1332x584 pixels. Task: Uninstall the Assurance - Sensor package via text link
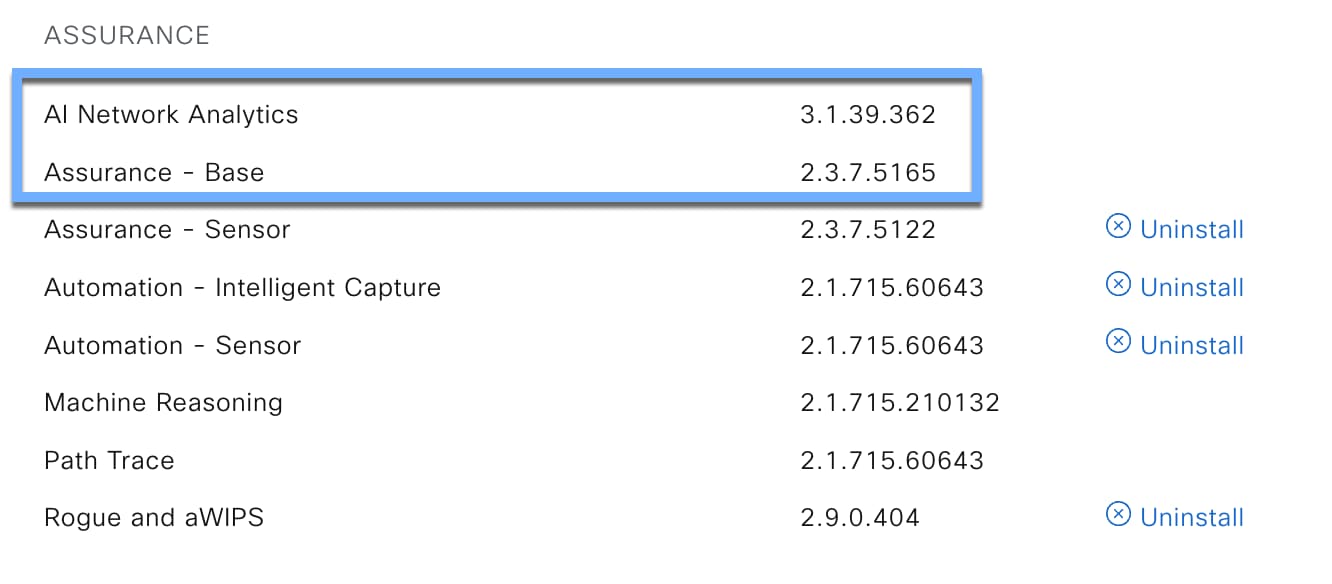coord(1192,230)
